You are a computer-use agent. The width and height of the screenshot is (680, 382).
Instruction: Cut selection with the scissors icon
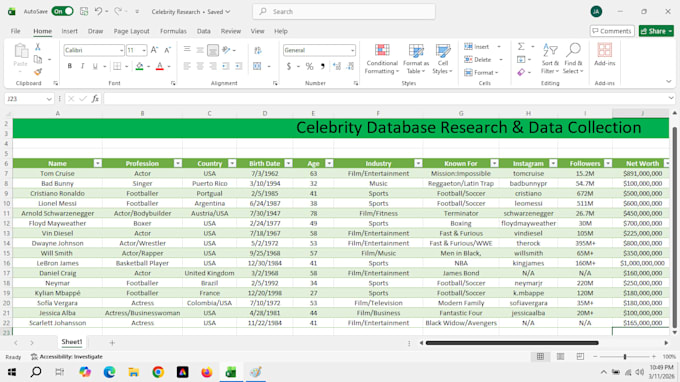tap(38, 47)
